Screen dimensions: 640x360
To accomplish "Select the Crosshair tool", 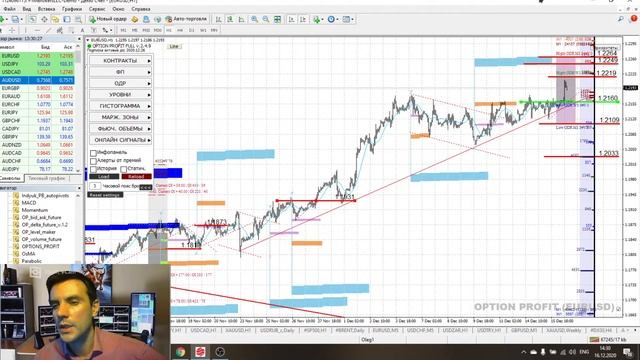I will (12, 30).
